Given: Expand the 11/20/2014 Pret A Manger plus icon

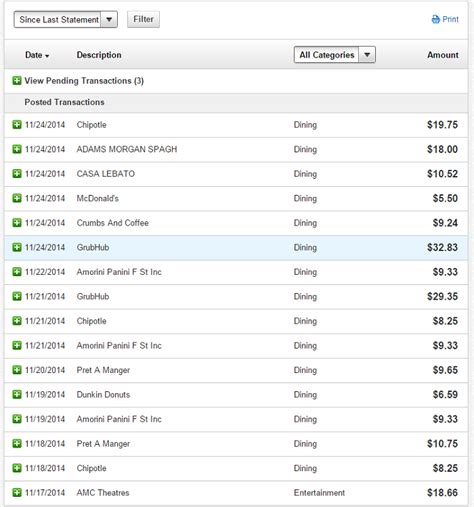Looking at the screenshot, I should [x=17, y=370].
